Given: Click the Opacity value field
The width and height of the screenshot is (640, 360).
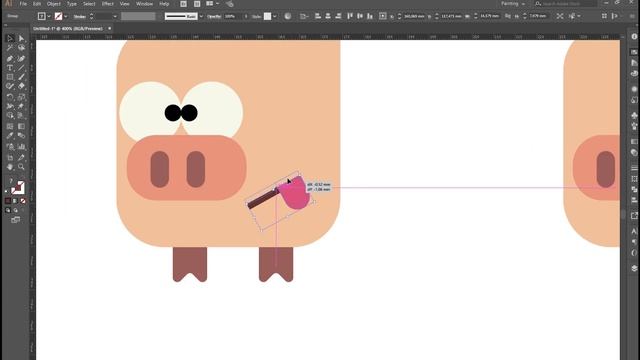Looking at the screenshot, I should [231, 16].
